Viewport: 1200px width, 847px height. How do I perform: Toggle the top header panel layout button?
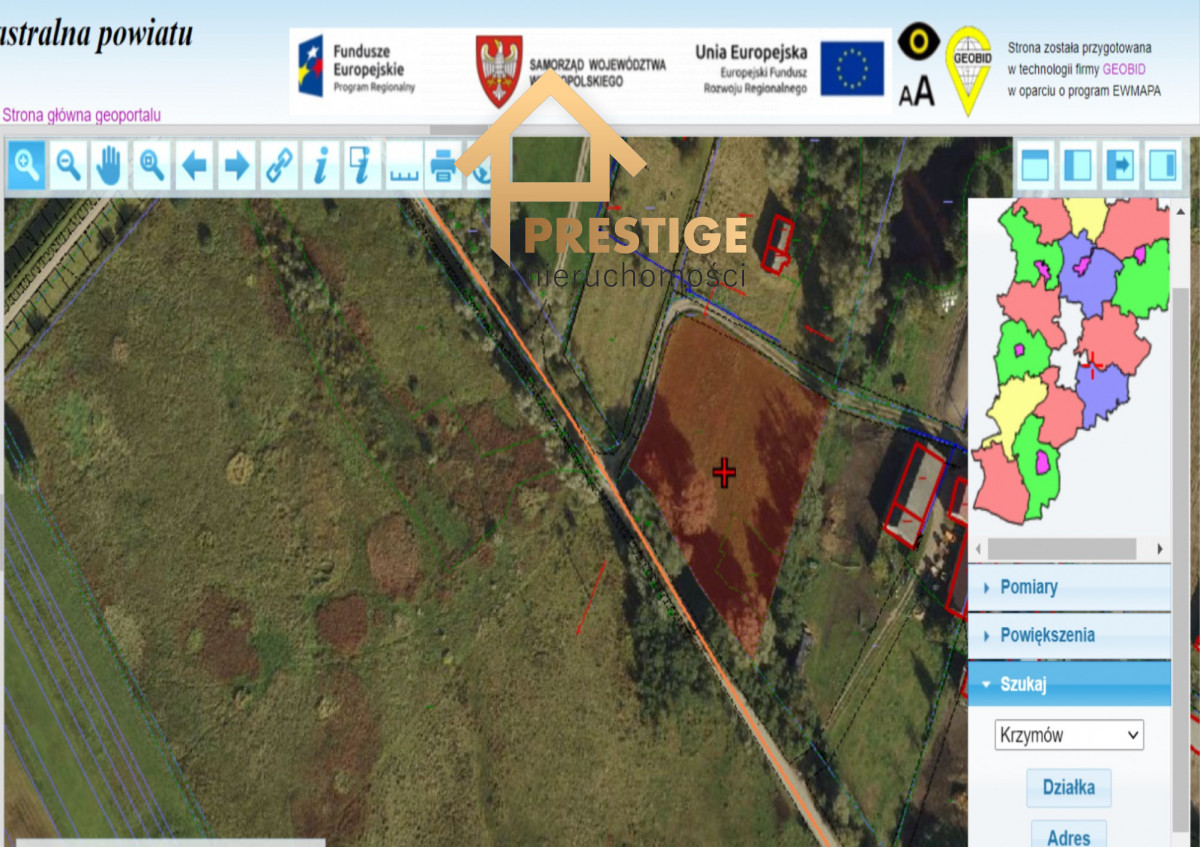(x=1035, y=165)
